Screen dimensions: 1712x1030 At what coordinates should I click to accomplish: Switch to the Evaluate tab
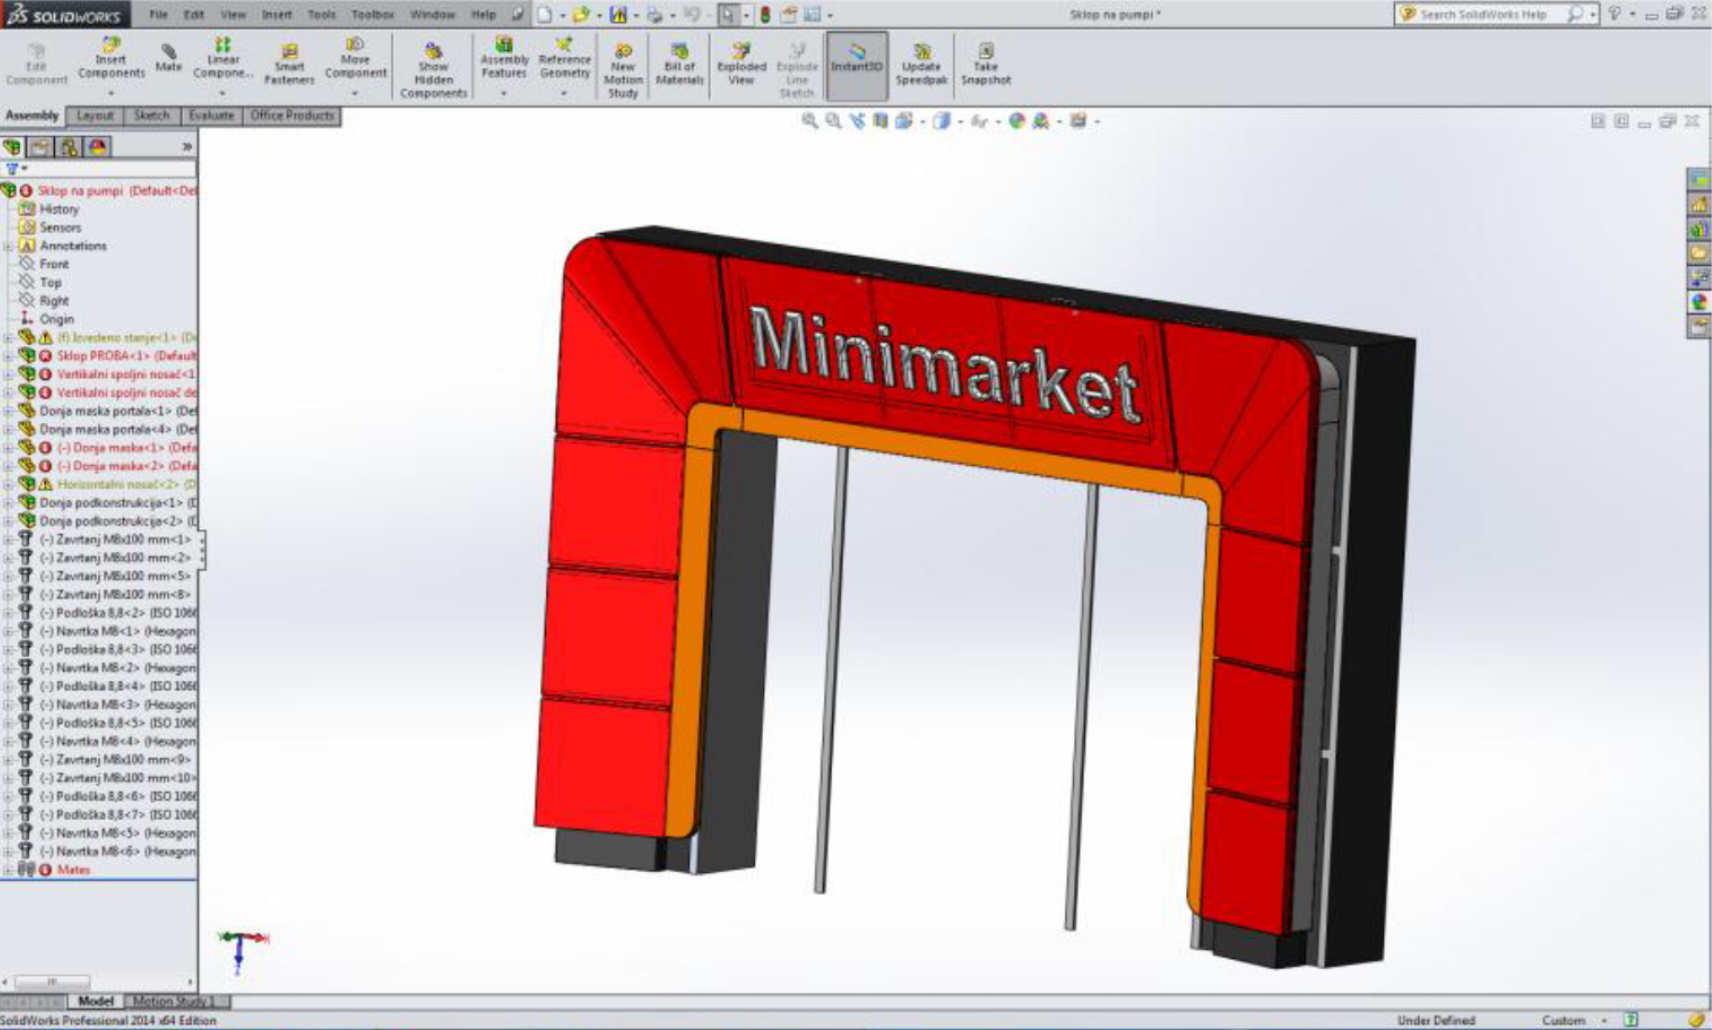211,116
